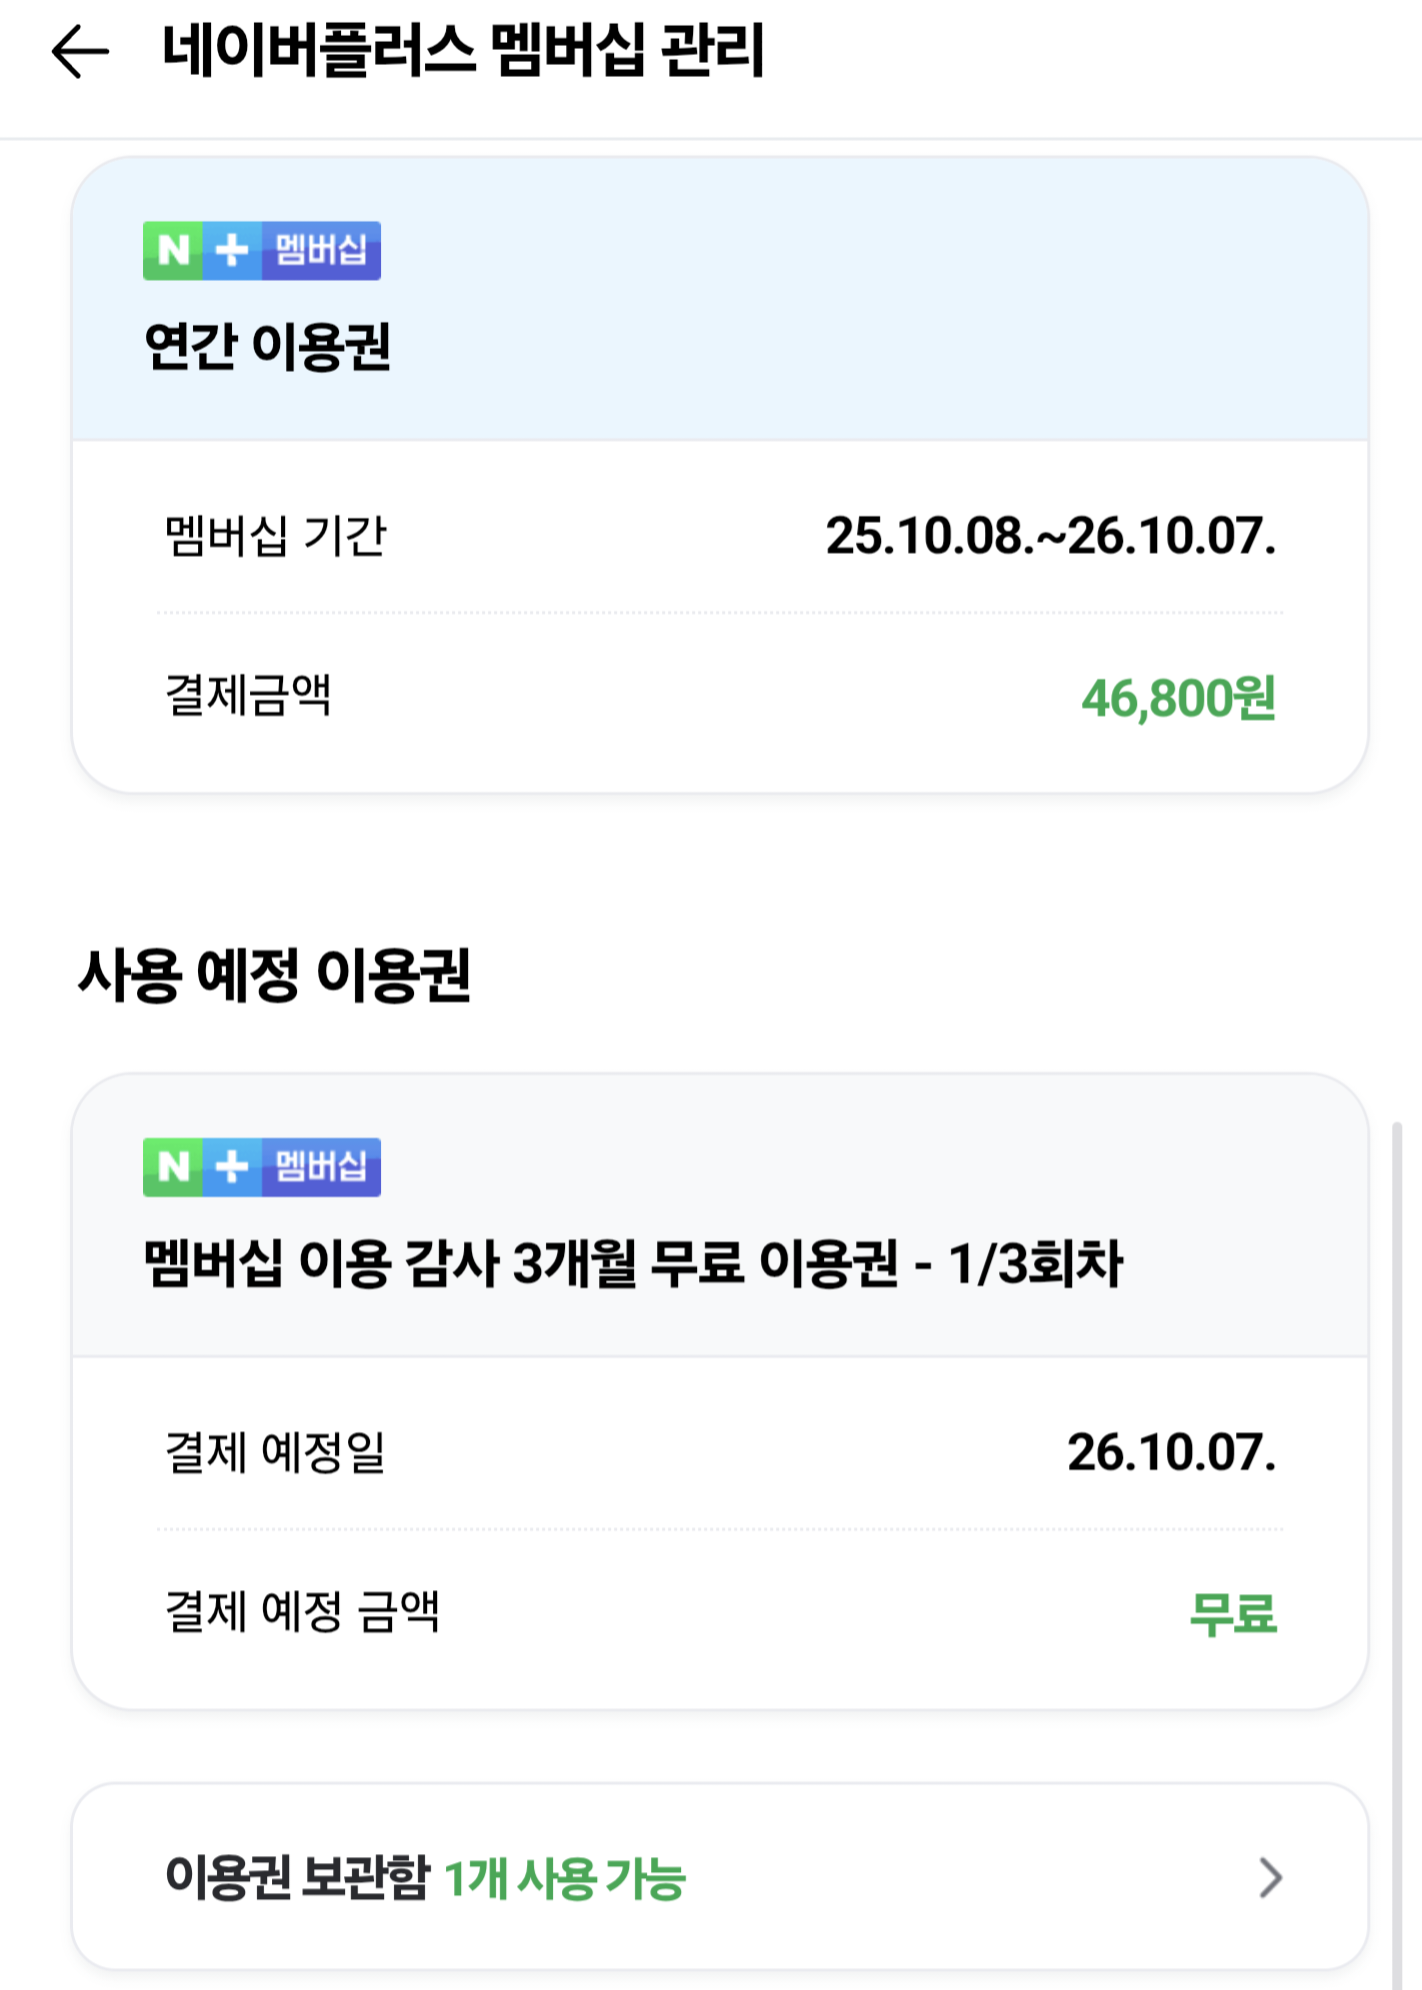Click the 46,800원 payment amount
Screen dimensions: 1422x1990
1179,698
